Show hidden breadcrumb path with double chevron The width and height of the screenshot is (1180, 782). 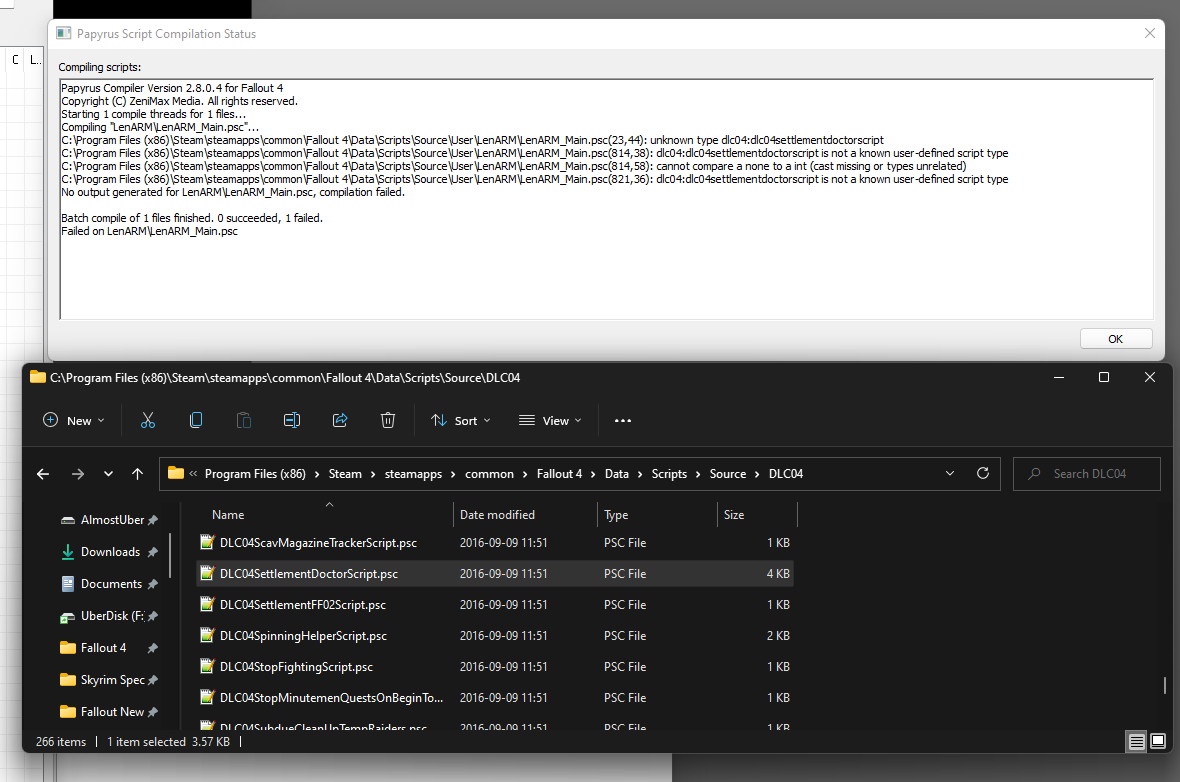pyautogui.click(x=193, y=473)
